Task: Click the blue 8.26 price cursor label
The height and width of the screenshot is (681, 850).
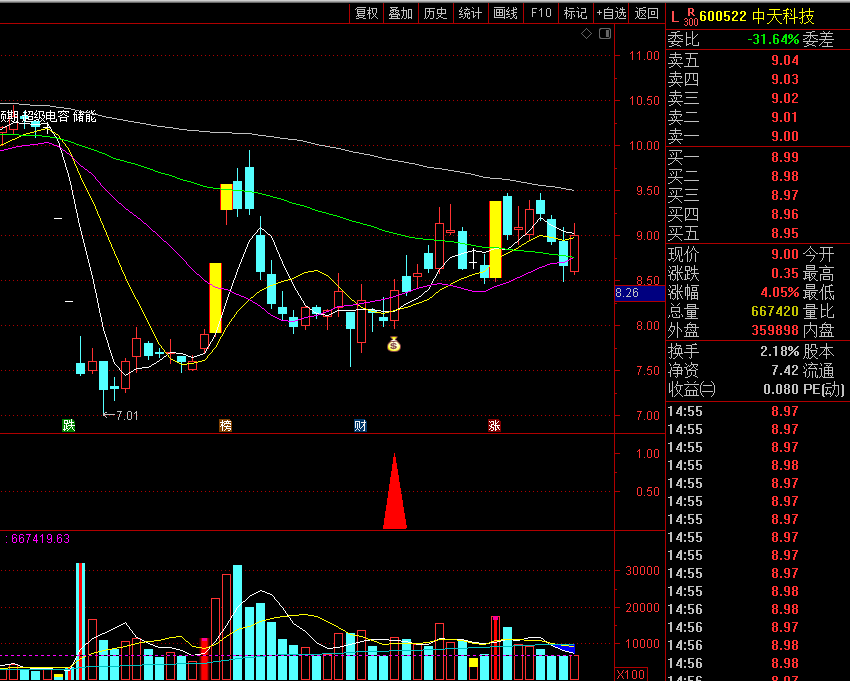Action: 640,293
